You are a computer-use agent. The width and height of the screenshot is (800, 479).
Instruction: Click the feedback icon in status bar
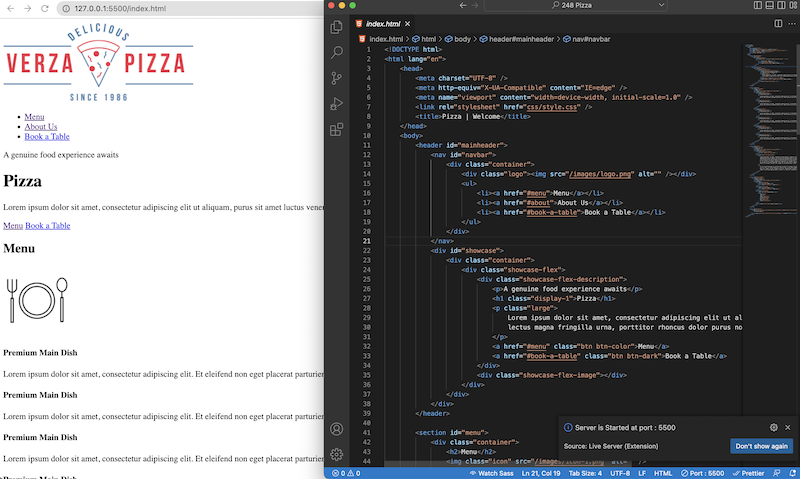coord(777,473)
